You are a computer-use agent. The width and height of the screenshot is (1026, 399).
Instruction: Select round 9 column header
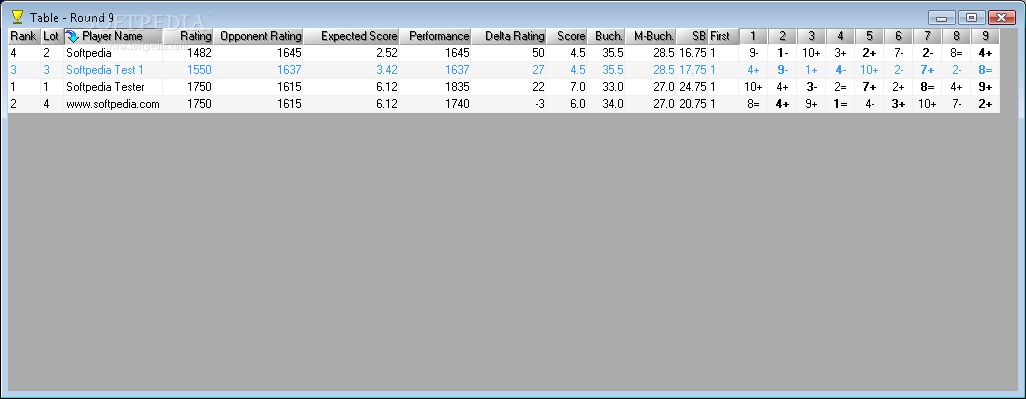[985, 37]
